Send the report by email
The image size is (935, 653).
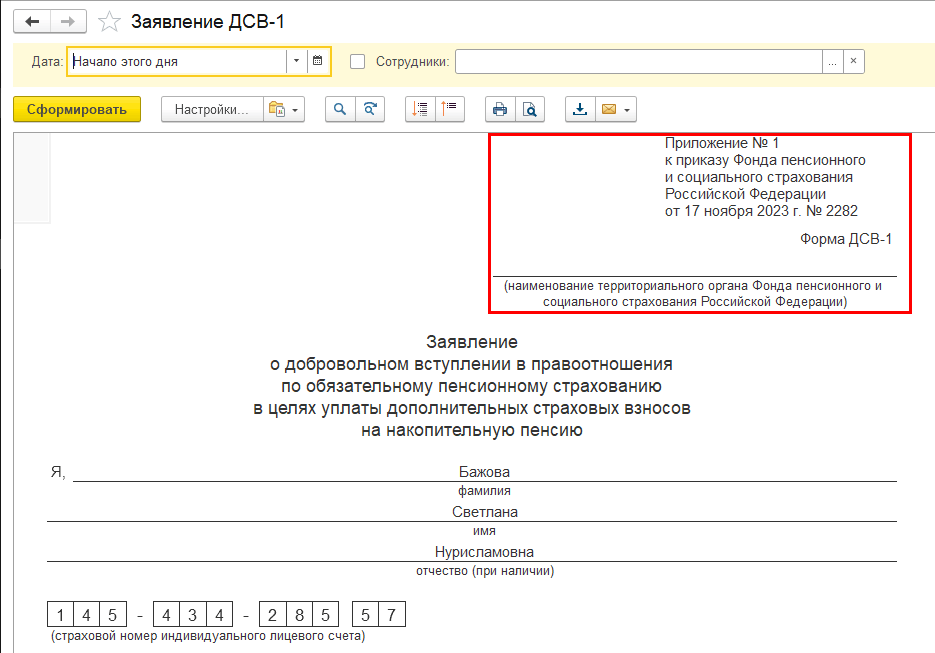coord(608,110)
